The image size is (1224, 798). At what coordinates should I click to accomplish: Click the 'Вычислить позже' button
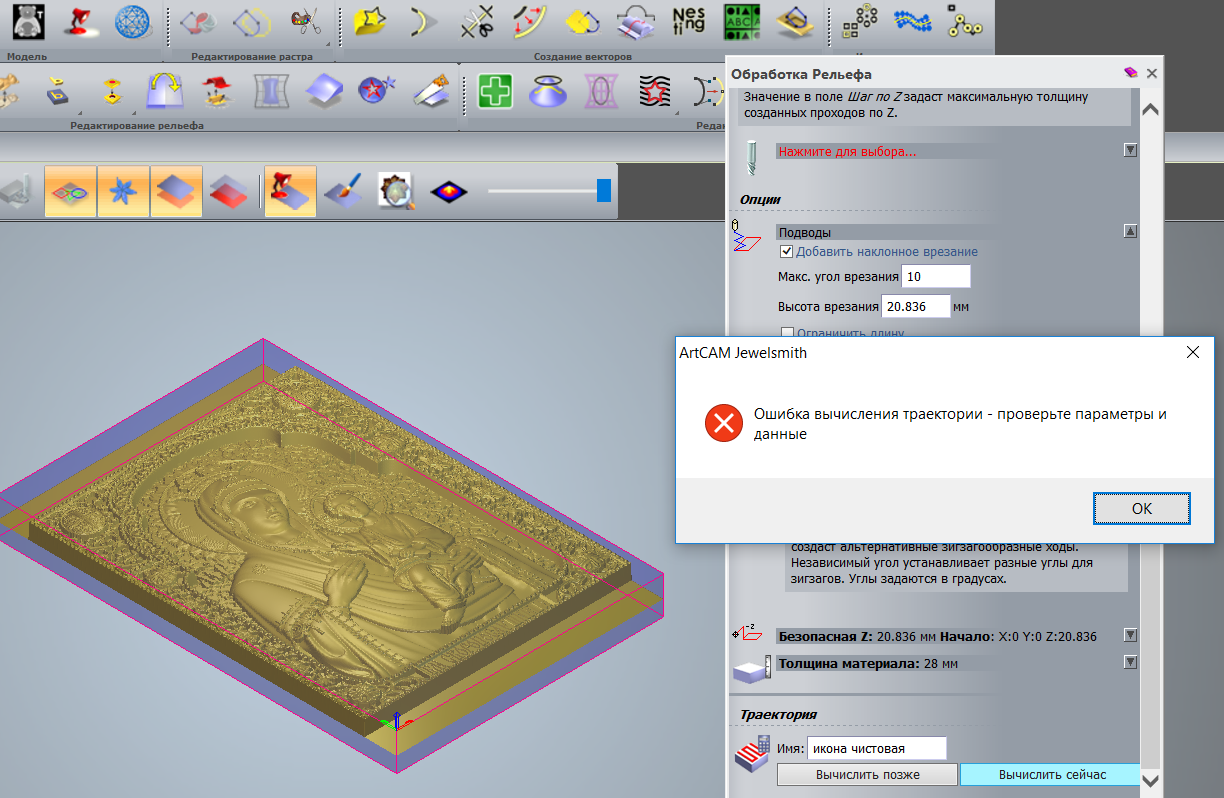click(867, 775)
